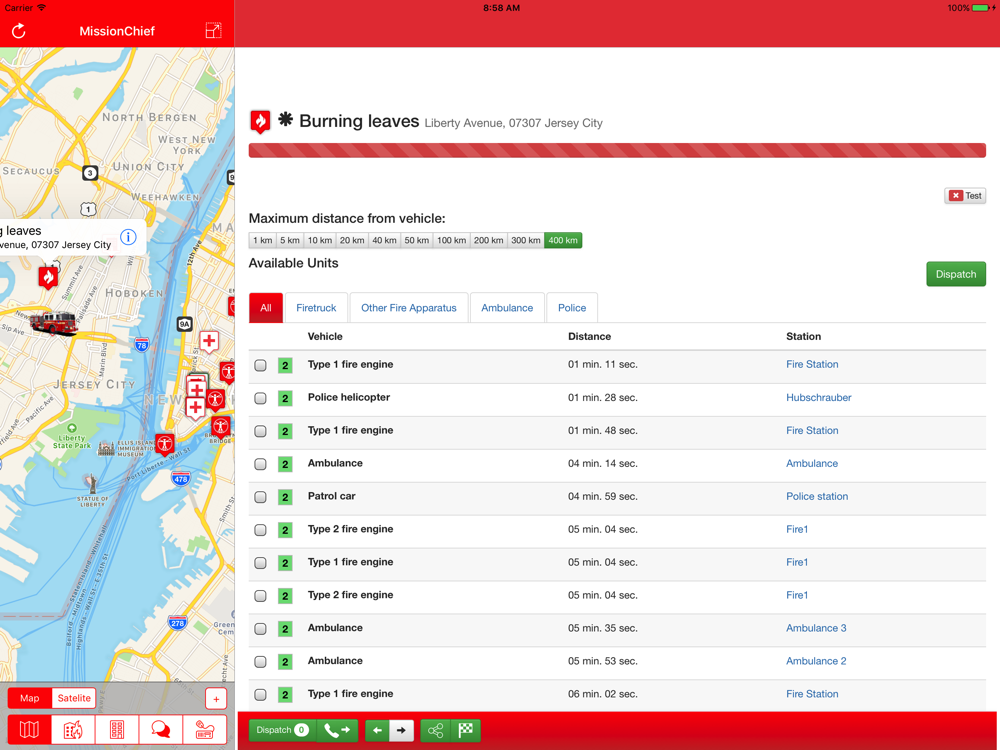Tap the burning leaves fire marker on map
The image size is (1000, 750).
[48, 277]
